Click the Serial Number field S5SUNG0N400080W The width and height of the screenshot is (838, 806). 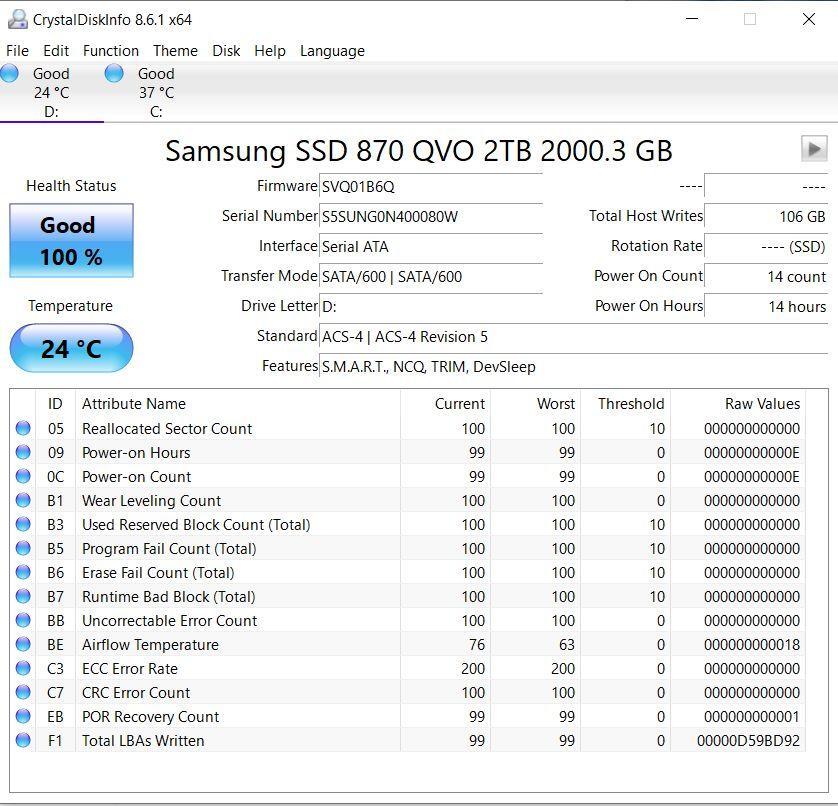pos(431,216)
